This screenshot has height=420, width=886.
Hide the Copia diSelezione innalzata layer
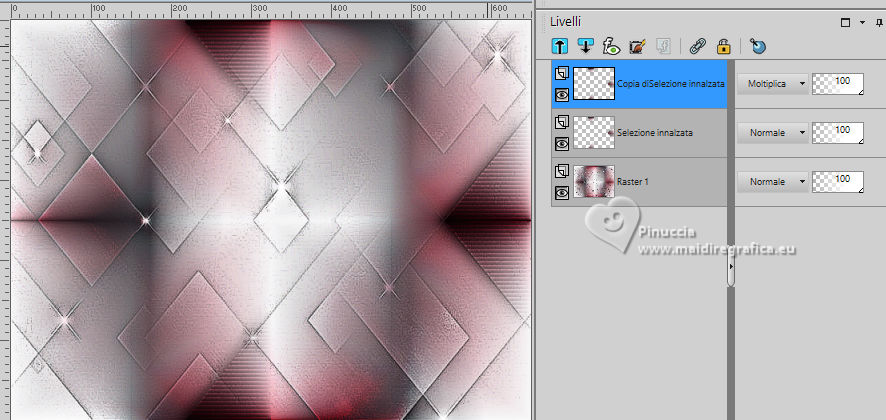click(x=562, y=95)
